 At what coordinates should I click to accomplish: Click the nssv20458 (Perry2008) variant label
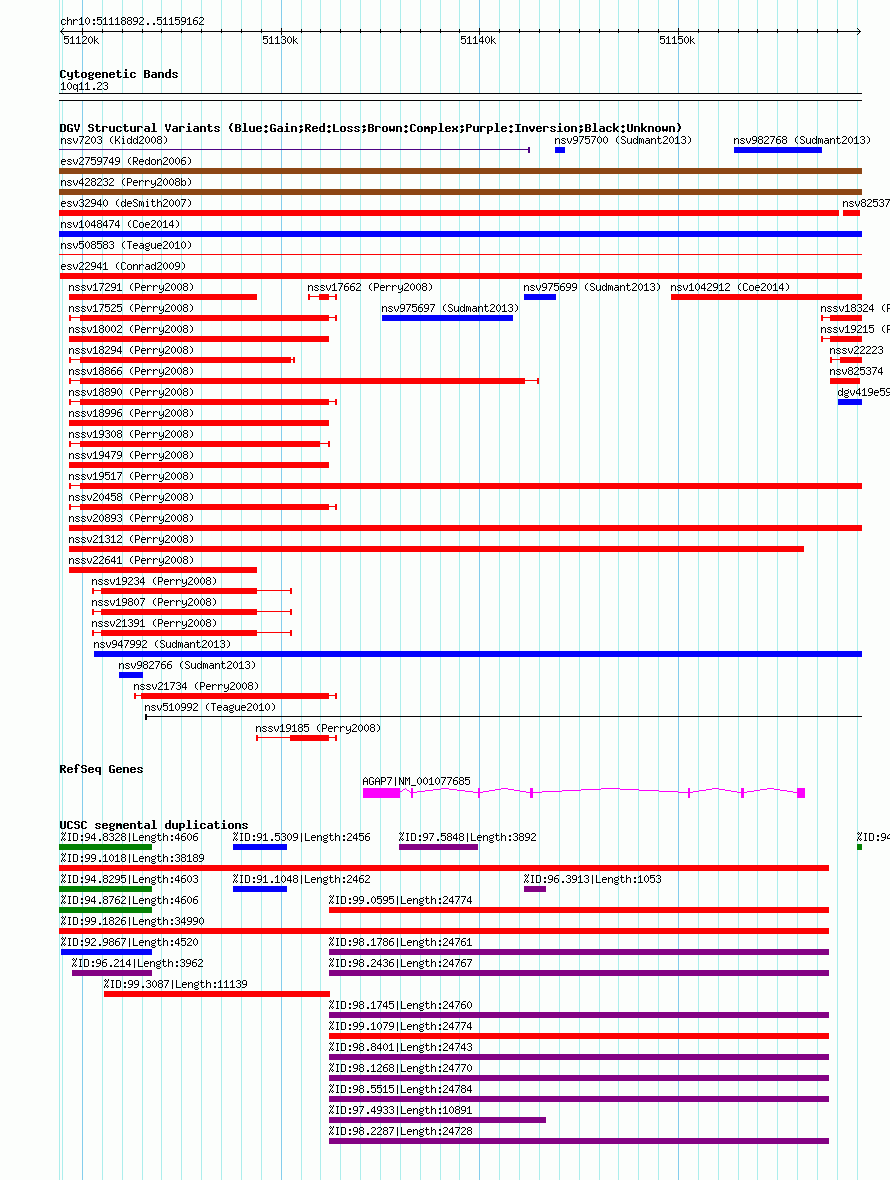click(x=131, y=498)
